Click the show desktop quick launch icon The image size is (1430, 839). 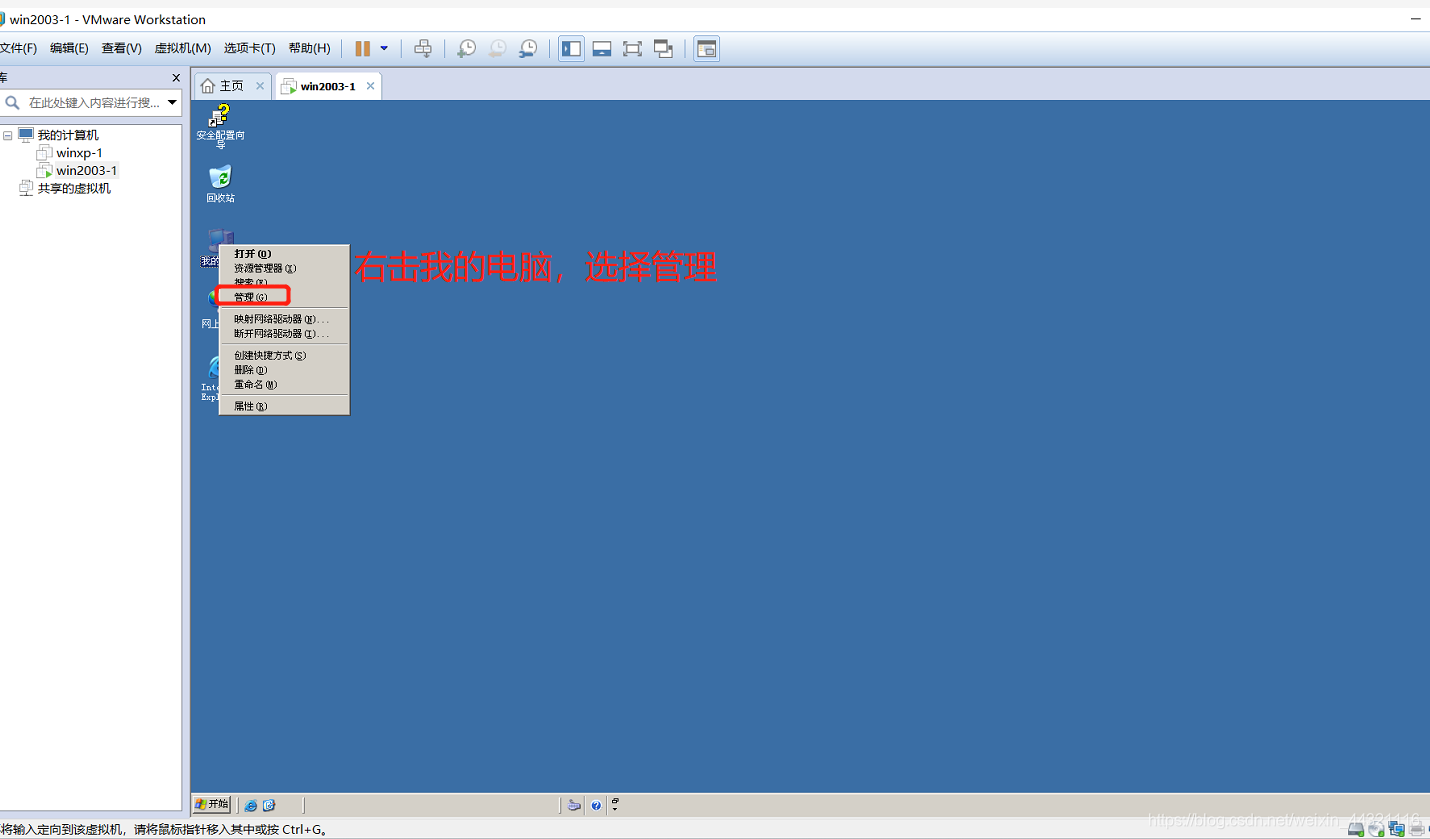(x=268, y=805)
